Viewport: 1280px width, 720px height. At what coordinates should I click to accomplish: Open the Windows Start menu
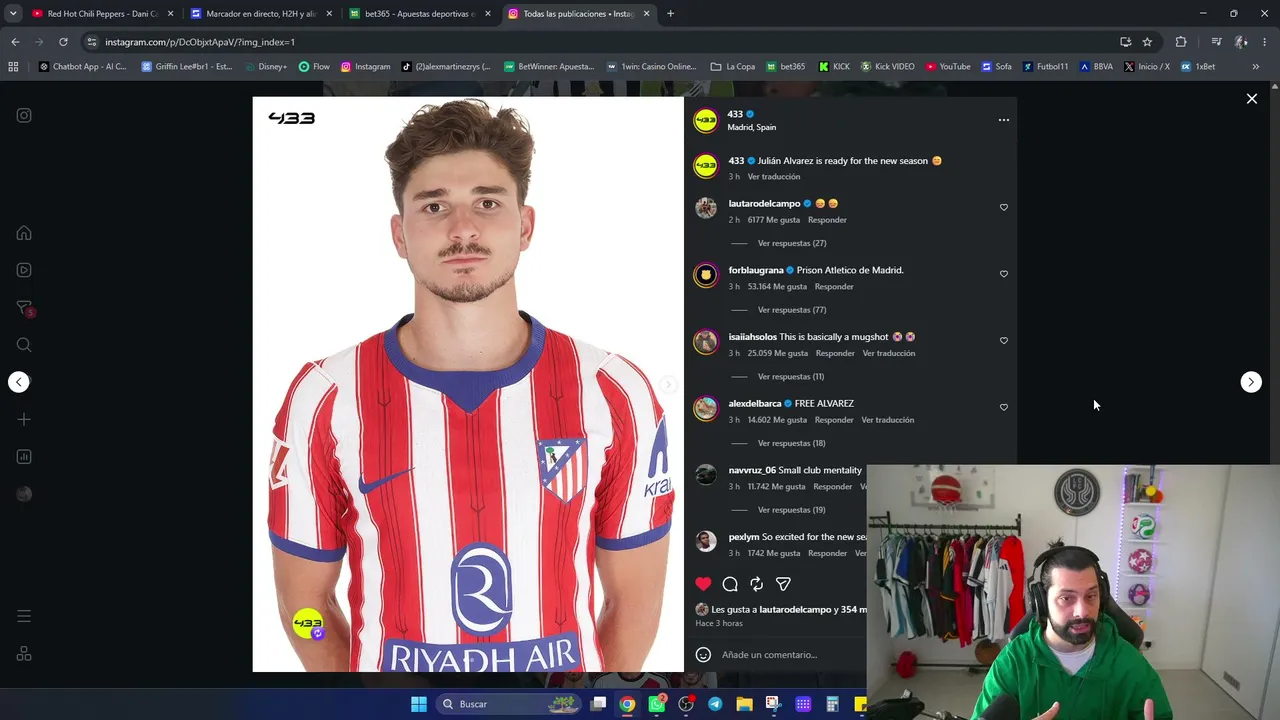tap(419, 704)
